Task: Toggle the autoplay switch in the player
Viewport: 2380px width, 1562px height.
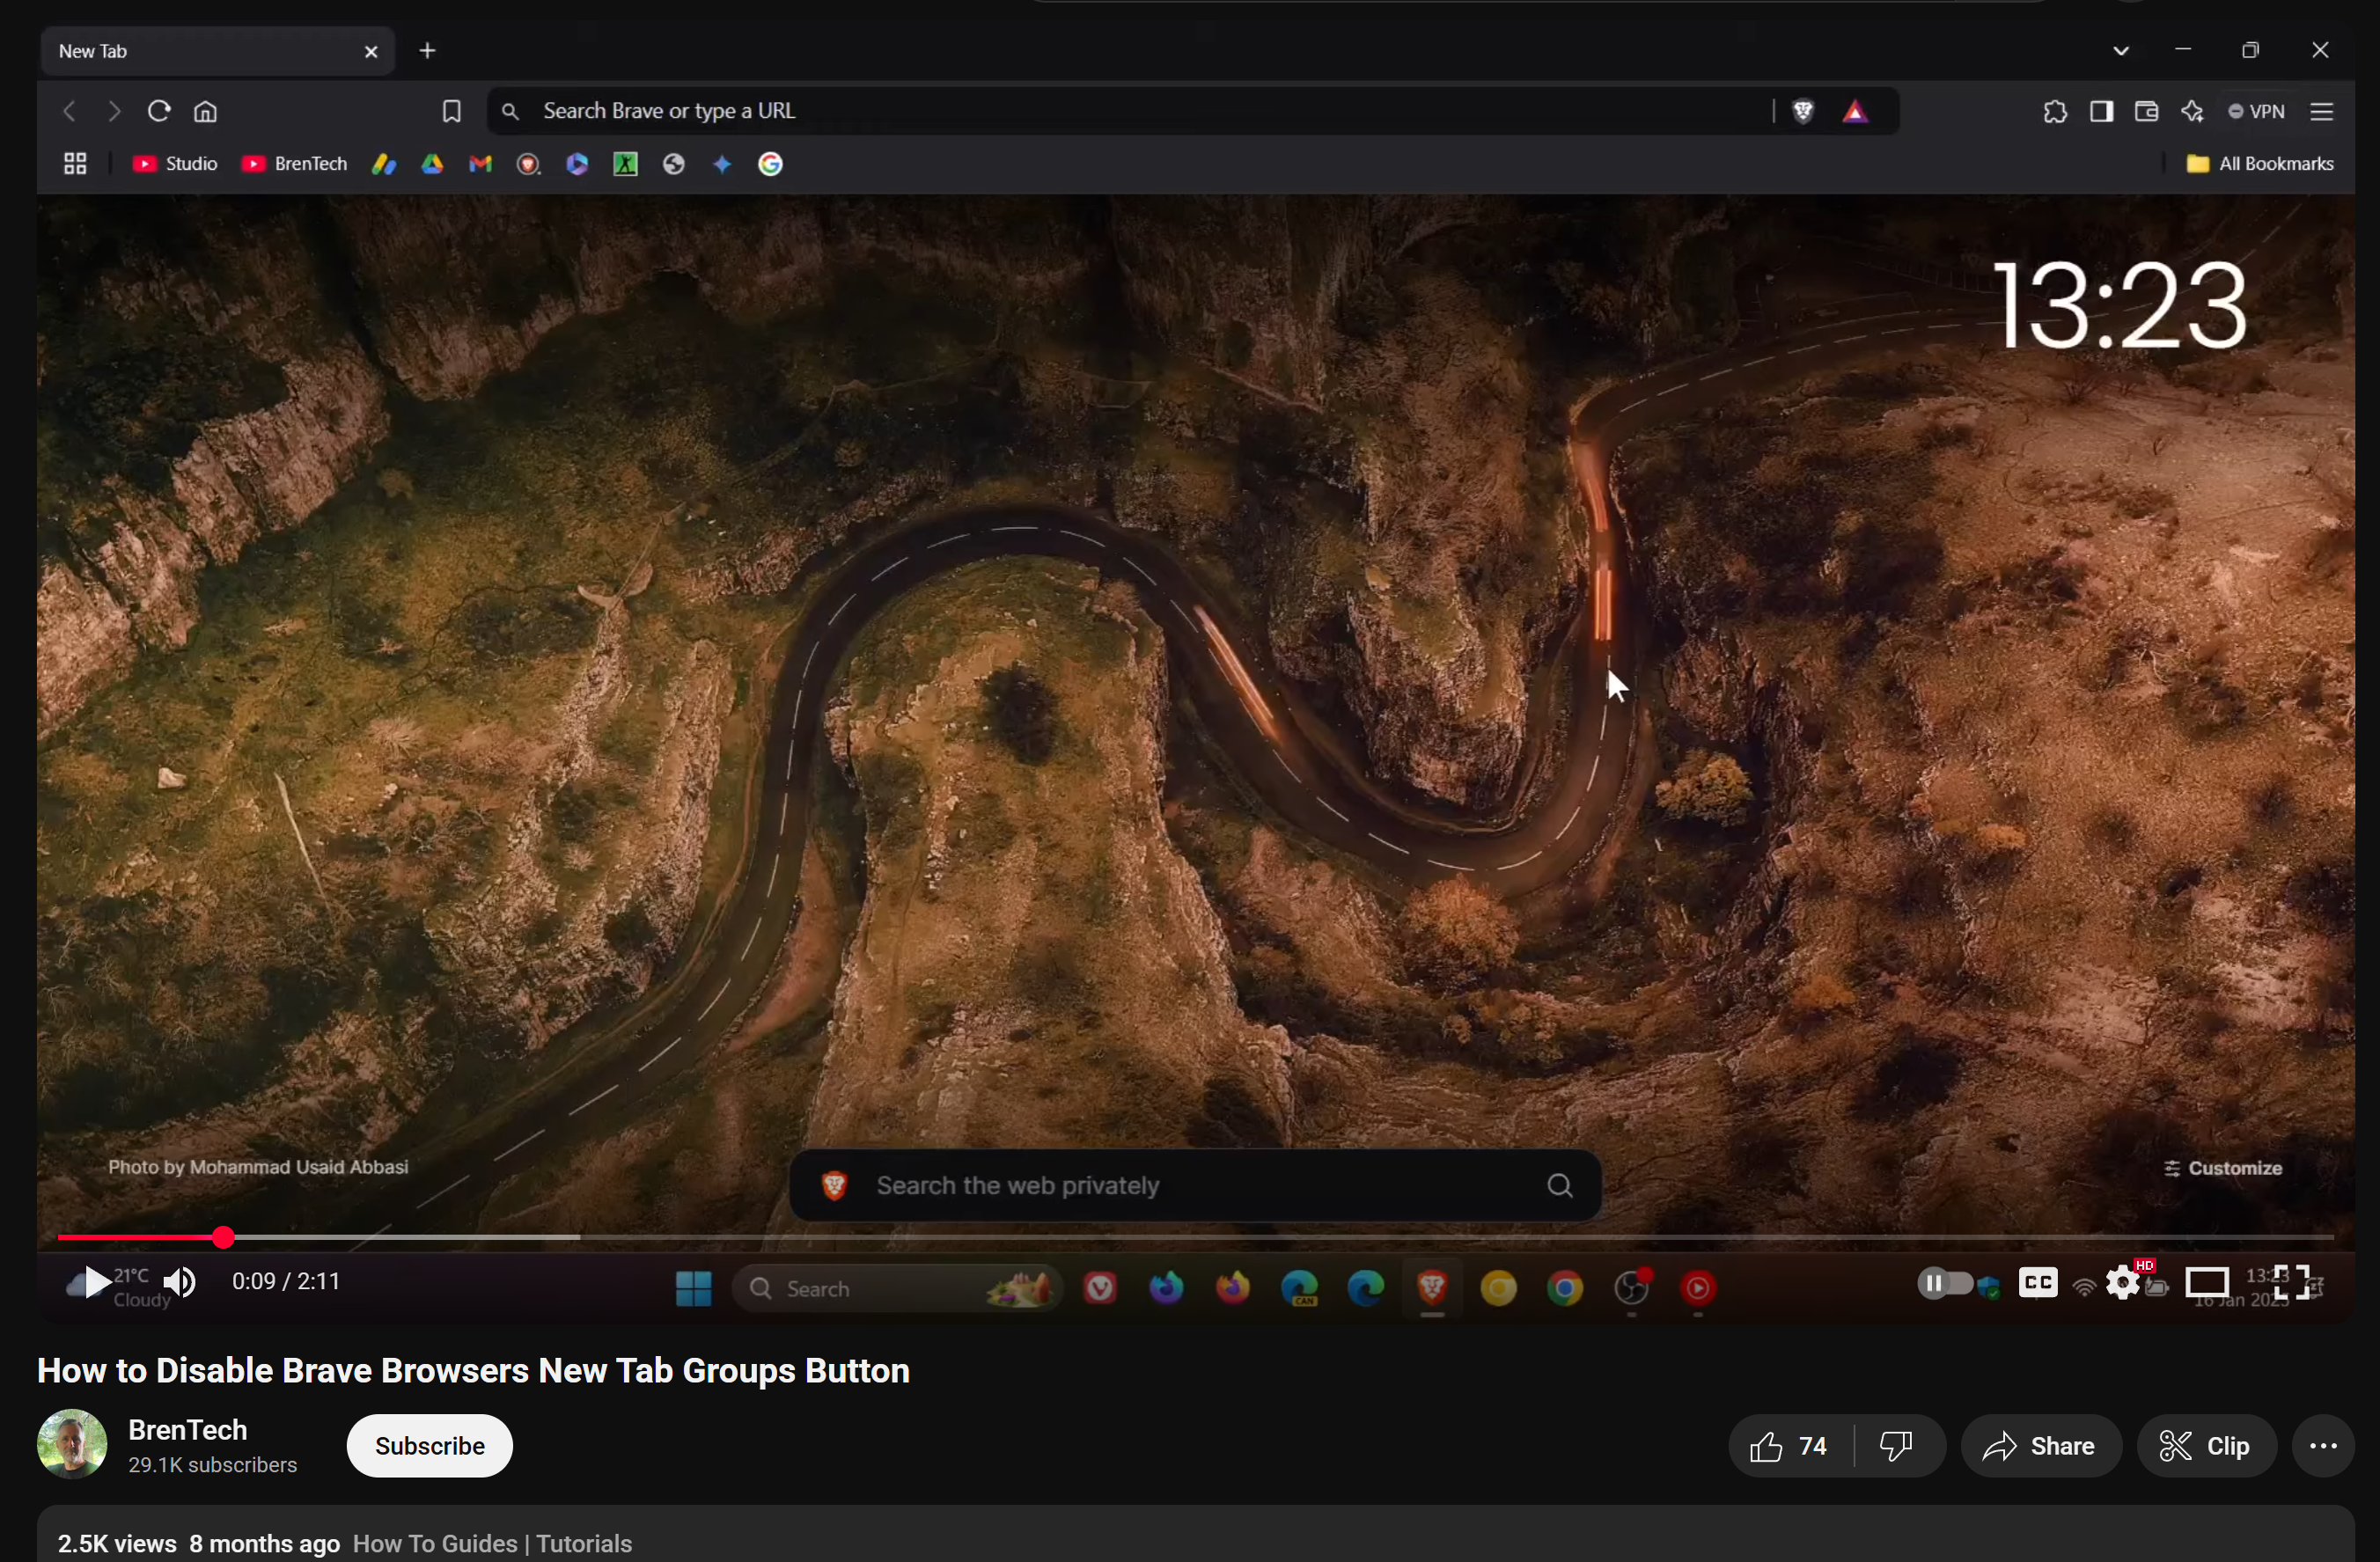Action: pyautogui.click(x=1945, y=1282)
